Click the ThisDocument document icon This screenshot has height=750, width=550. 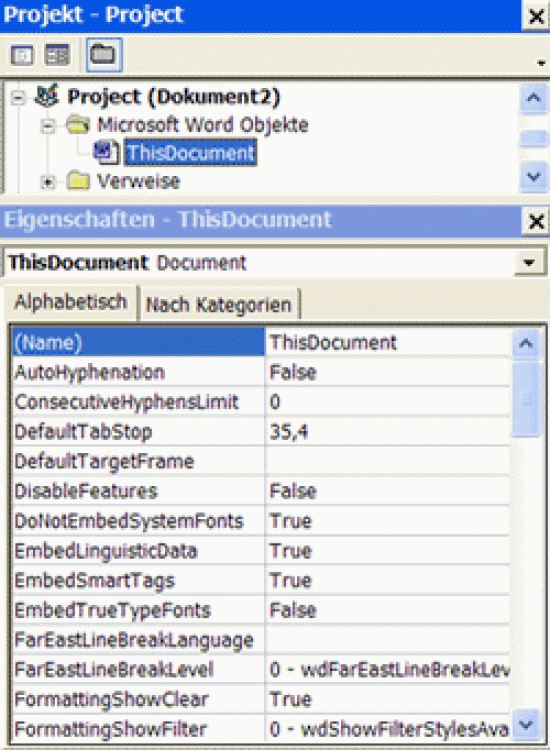[x=106, y=152]
